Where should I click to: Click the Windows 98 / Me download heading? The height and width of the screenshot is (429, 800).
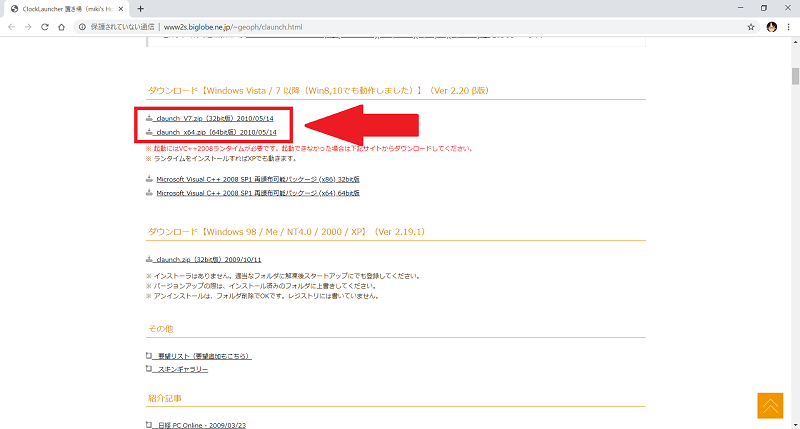click(286, 232)
